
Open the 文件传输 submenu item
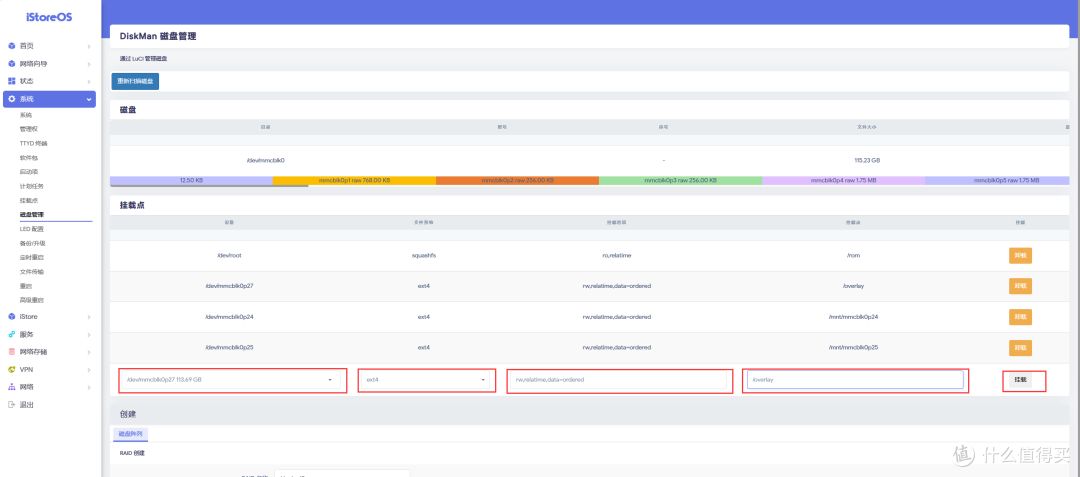31,271
